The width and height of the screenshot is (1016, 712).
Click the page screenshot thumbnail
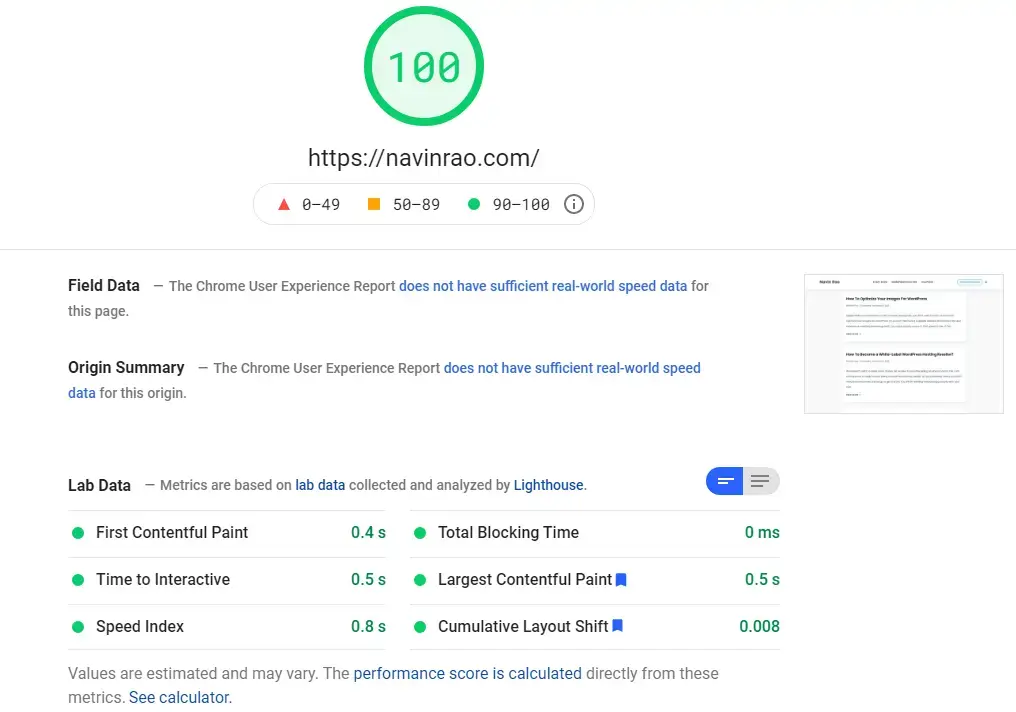point(904,344)
